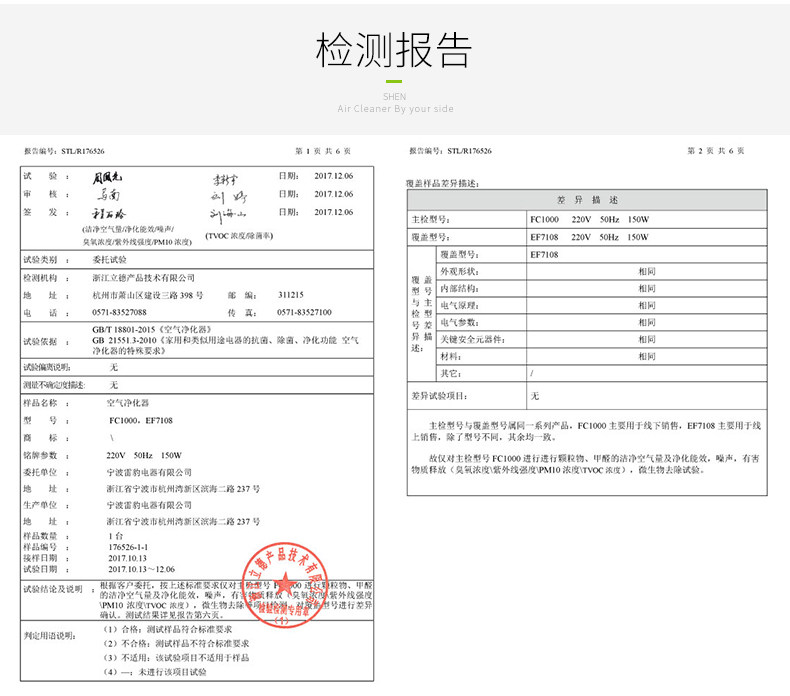Select line '(1) 合格：测试样品符合标准要求'
The width and height of the screenshot is (790, 696).
point(168,629)
